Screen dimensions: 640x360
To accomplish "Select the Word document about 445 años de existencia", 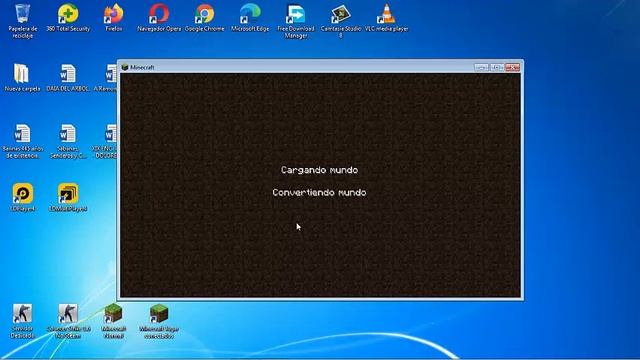I will [x=22, y=141].
